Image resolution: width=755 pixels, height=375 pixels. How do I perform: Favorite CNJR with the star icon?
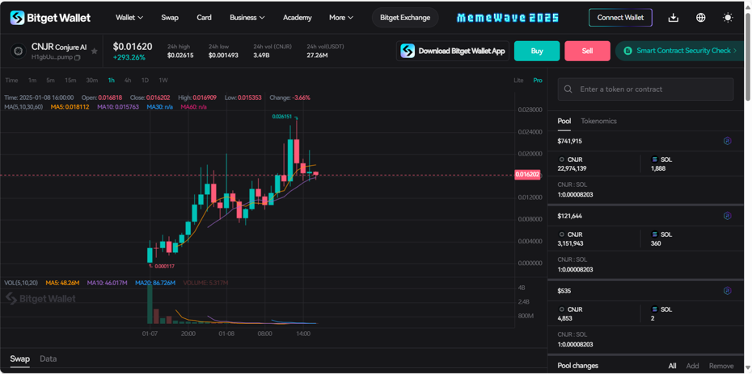pos(94,51)
